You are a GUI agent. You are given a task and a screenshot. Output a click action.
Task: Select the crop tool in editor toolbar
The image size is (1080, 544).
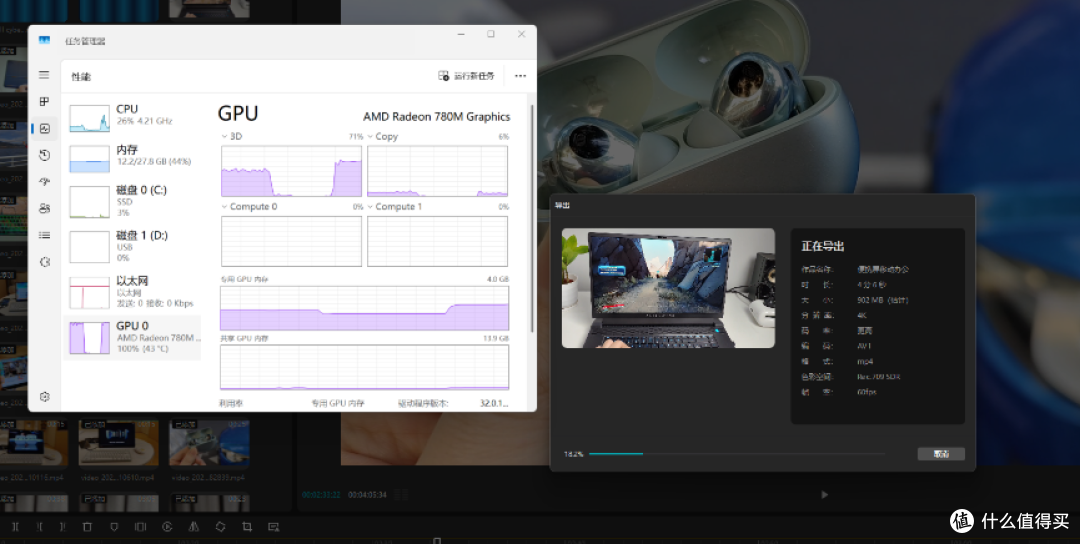[247, 527]
